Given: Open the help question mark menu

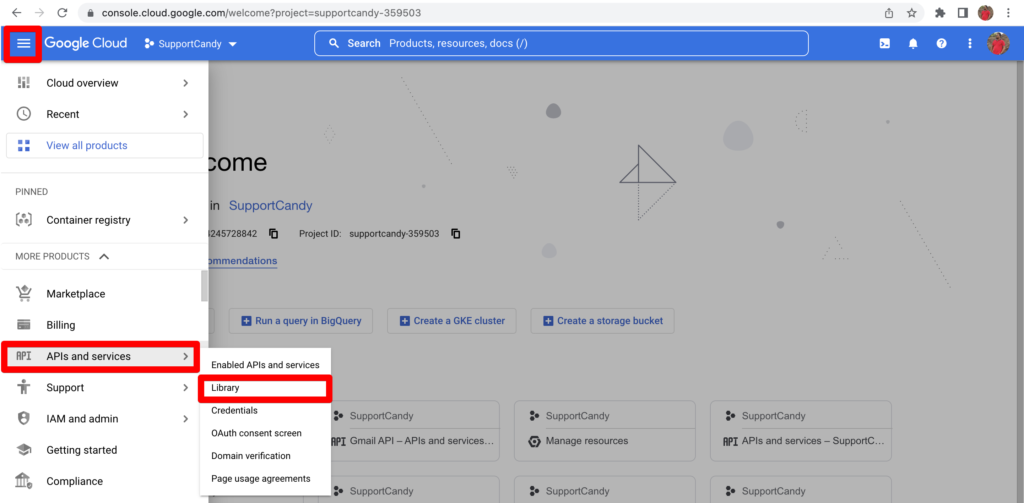Looking at the screenshot, I should coord(941,44).
